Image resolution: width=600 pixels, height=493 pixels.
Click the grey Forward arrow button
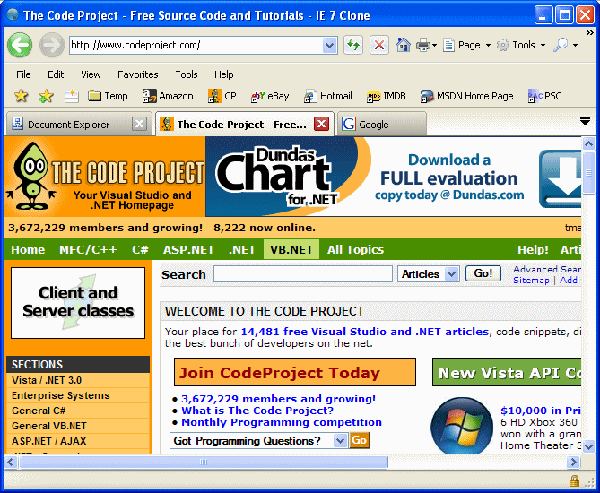[x=52, y=45]
